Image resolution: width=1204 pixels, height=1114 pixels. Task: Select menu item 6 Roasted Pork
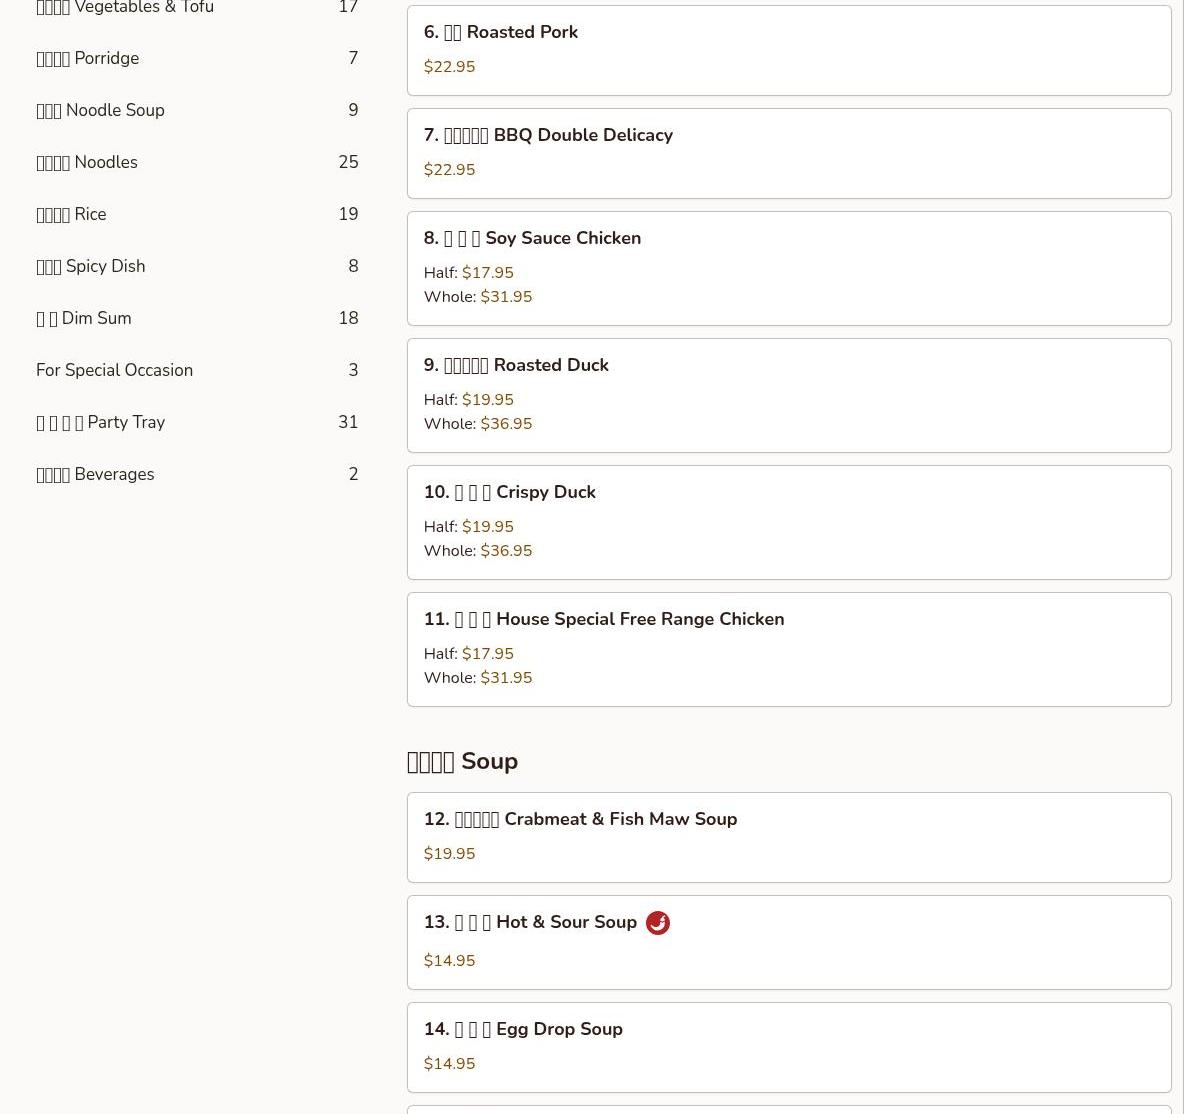click(x=789, y=50)
